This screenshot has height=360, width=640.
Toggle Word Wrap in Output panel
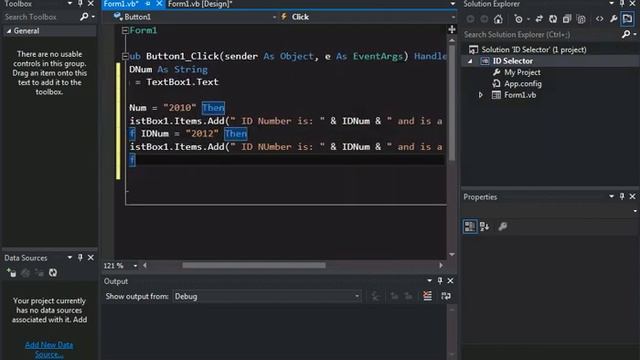(446, 296)
